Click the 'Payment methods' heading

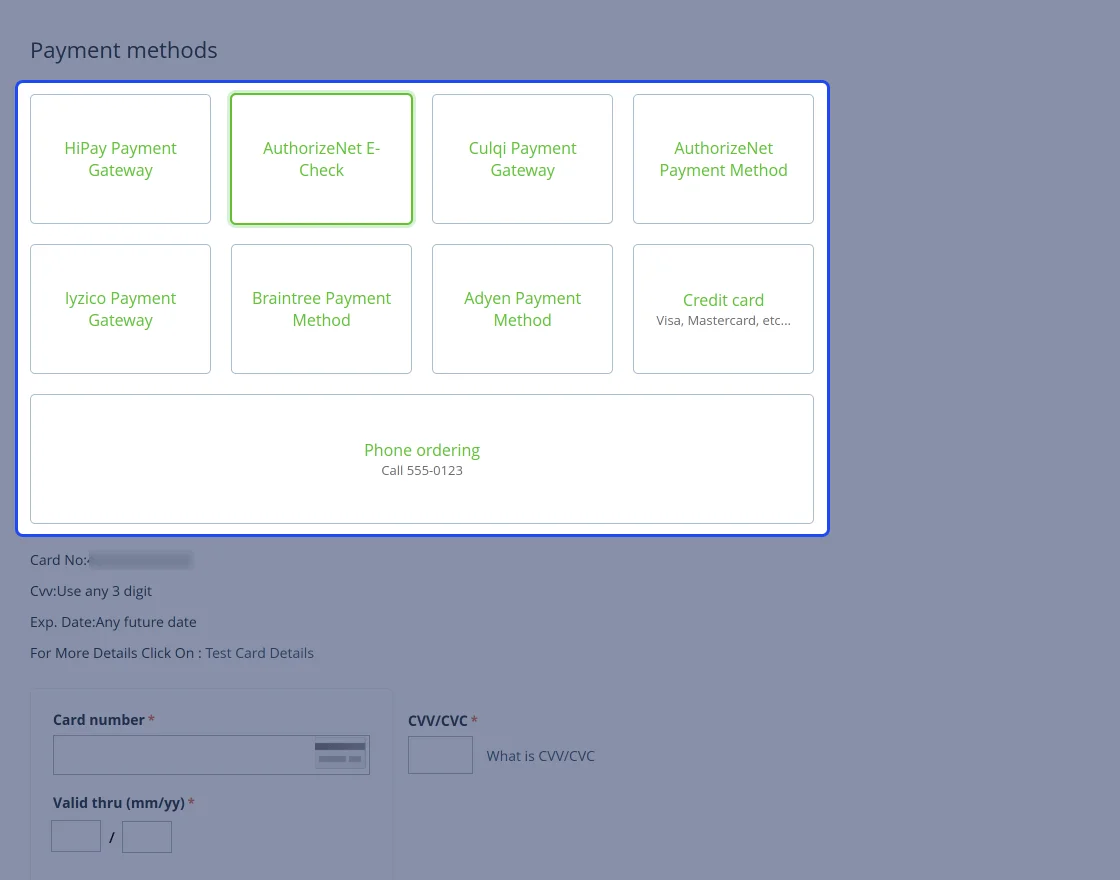click(x=124, y=50)
